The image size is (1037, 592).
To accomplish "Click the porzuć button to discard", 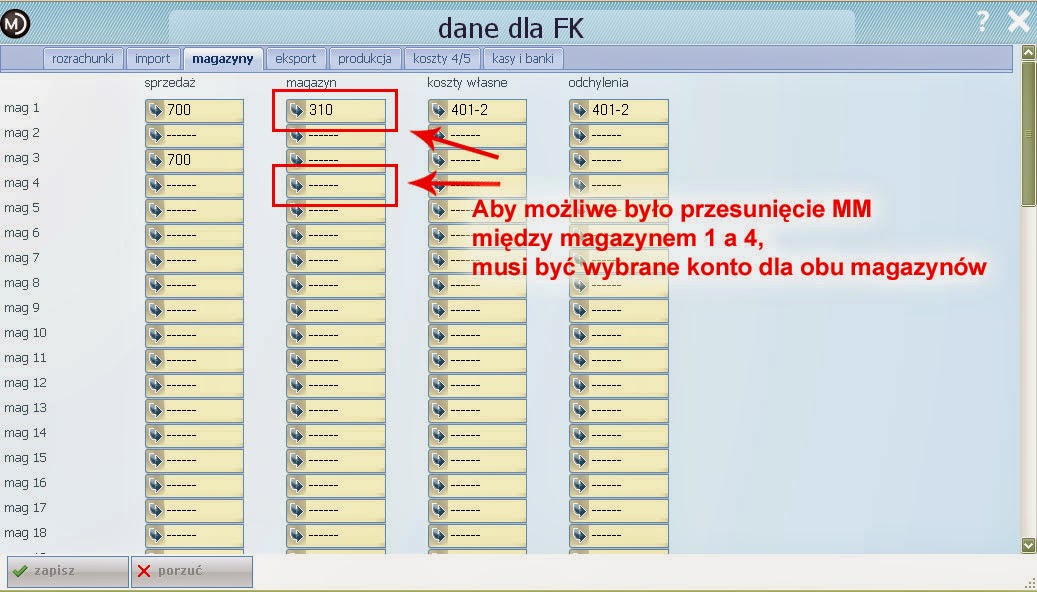I will [x=192, y=571].
